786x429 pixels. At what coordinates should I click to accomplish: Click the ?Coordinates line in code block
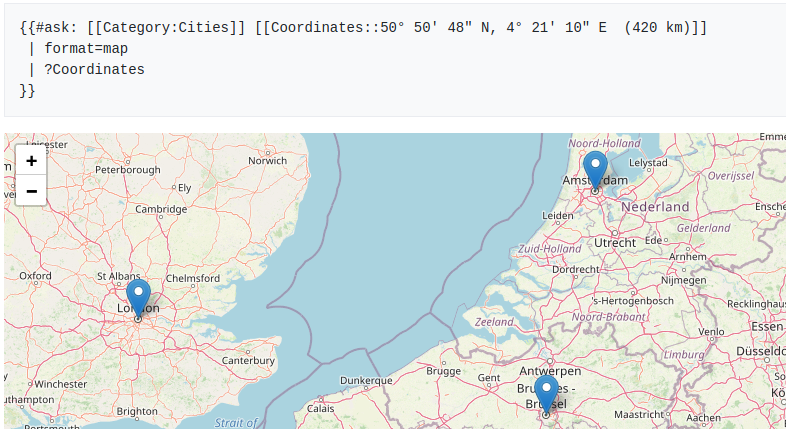94,70
